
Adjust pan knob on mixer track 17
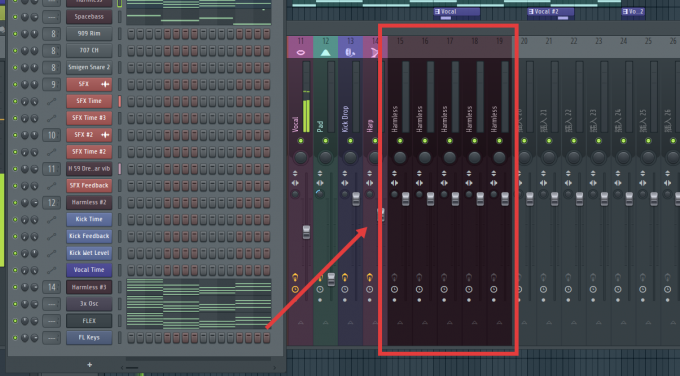(450, 157)
